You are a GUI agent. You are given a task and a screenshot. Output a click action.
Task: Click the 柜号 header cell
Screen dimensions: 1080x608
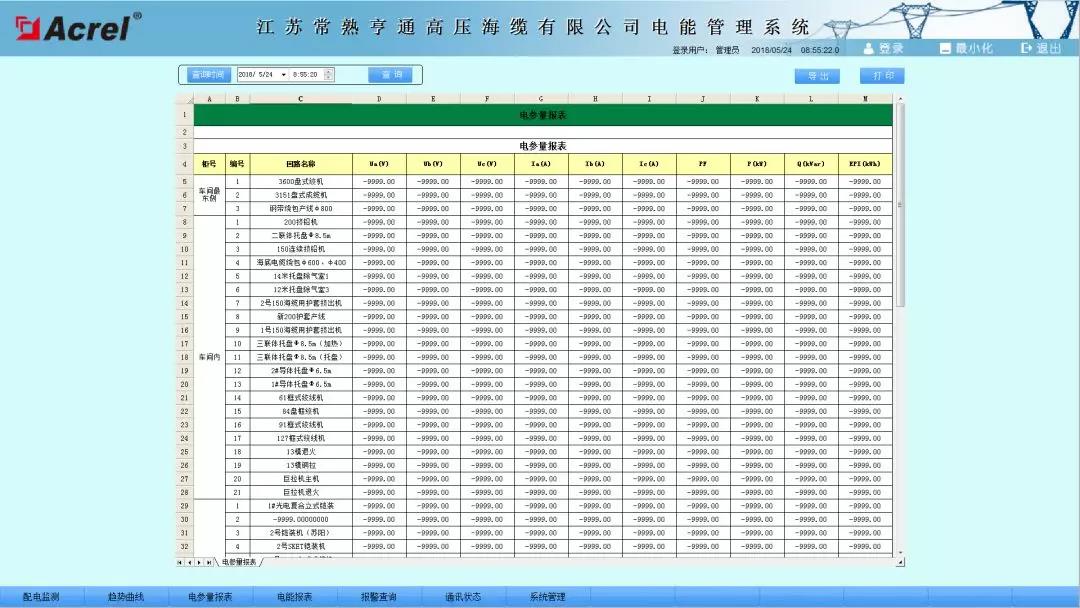[x=209, y=164]
